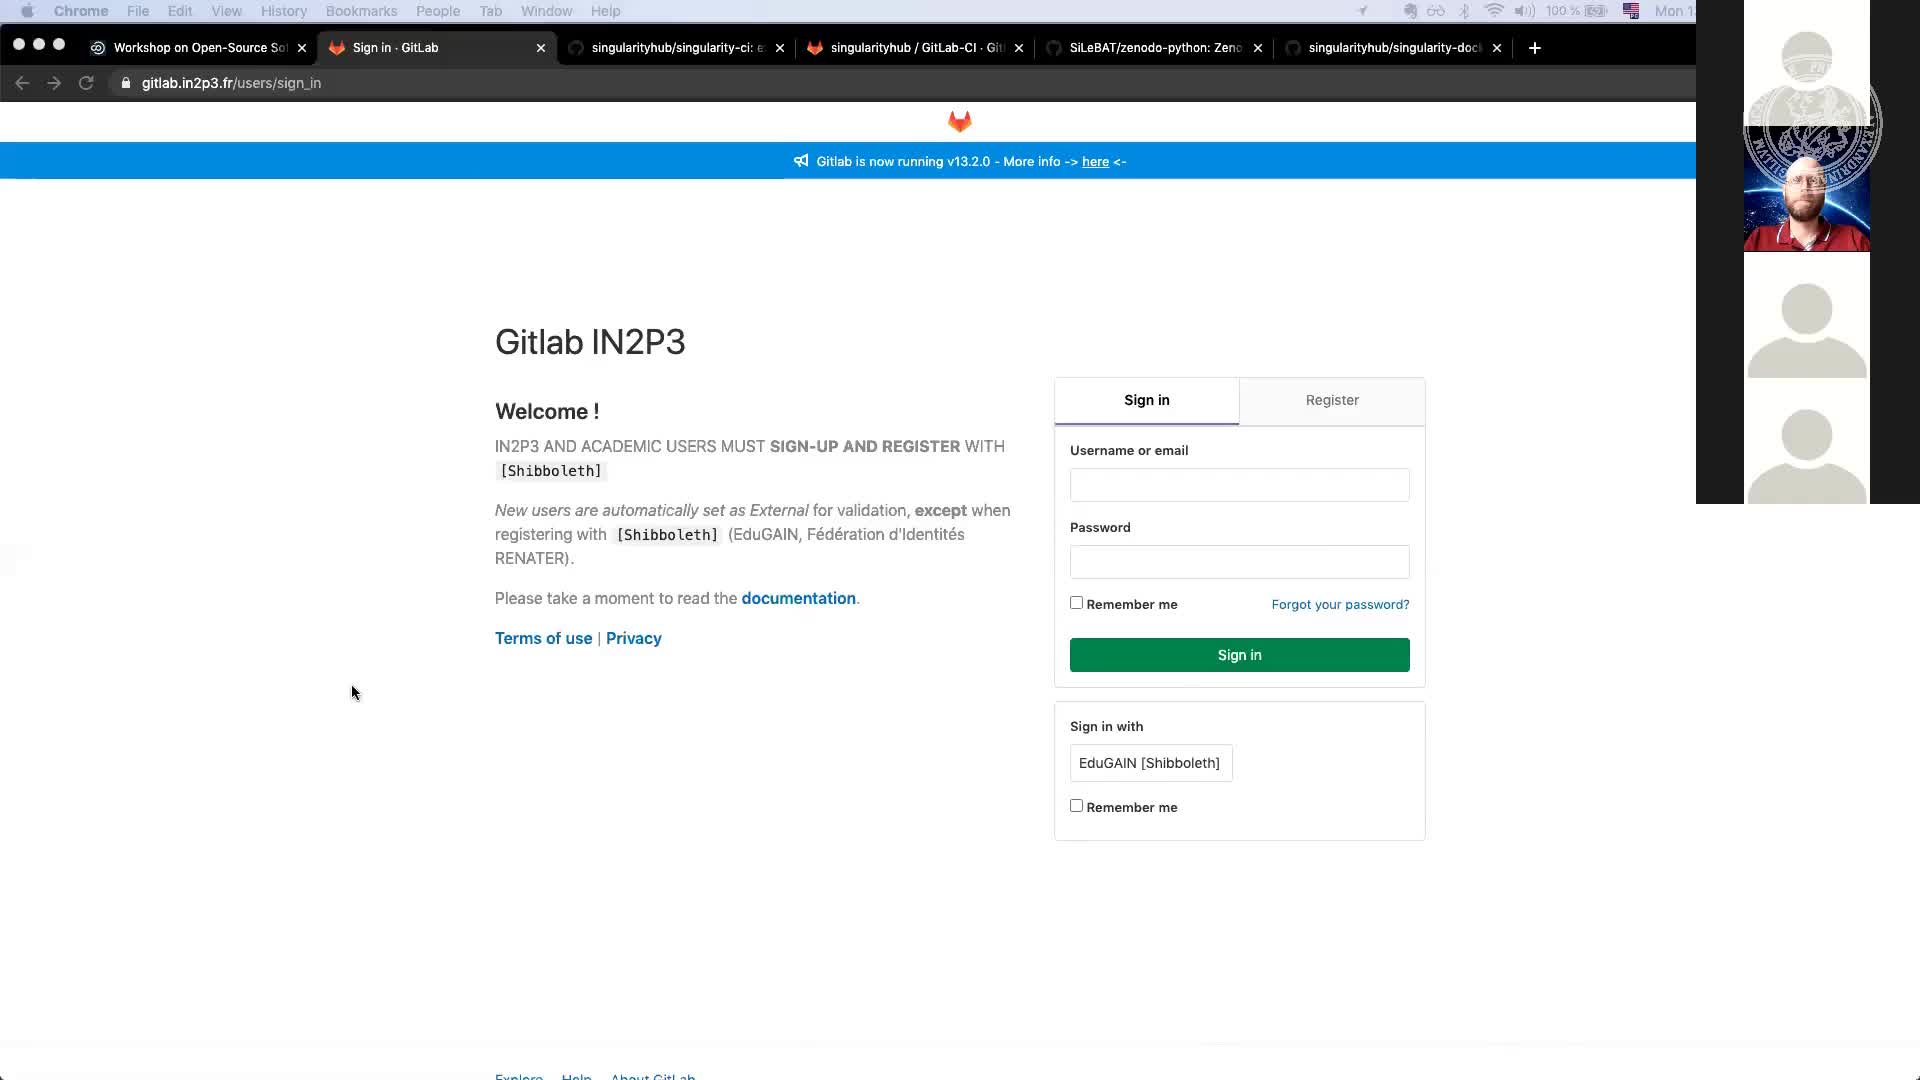Open Forgot your password link
The width and height of the screenshot is (1920, 1080).
1340,604
